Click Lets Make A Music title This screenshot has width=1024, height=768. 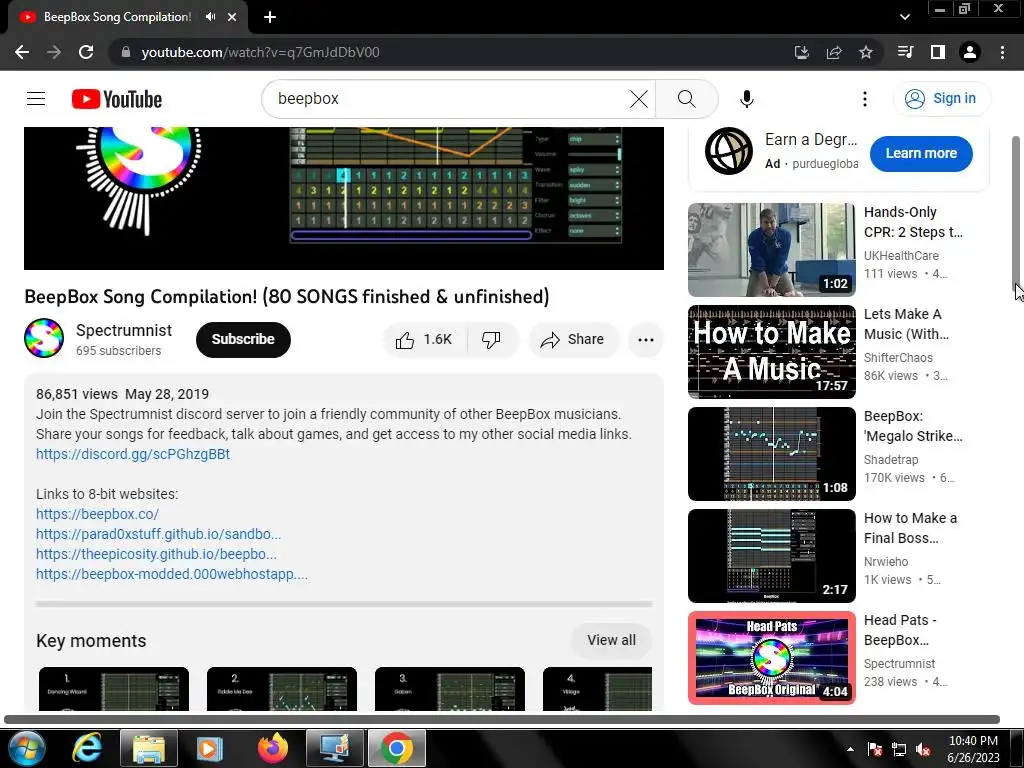(x=906, y=324)
